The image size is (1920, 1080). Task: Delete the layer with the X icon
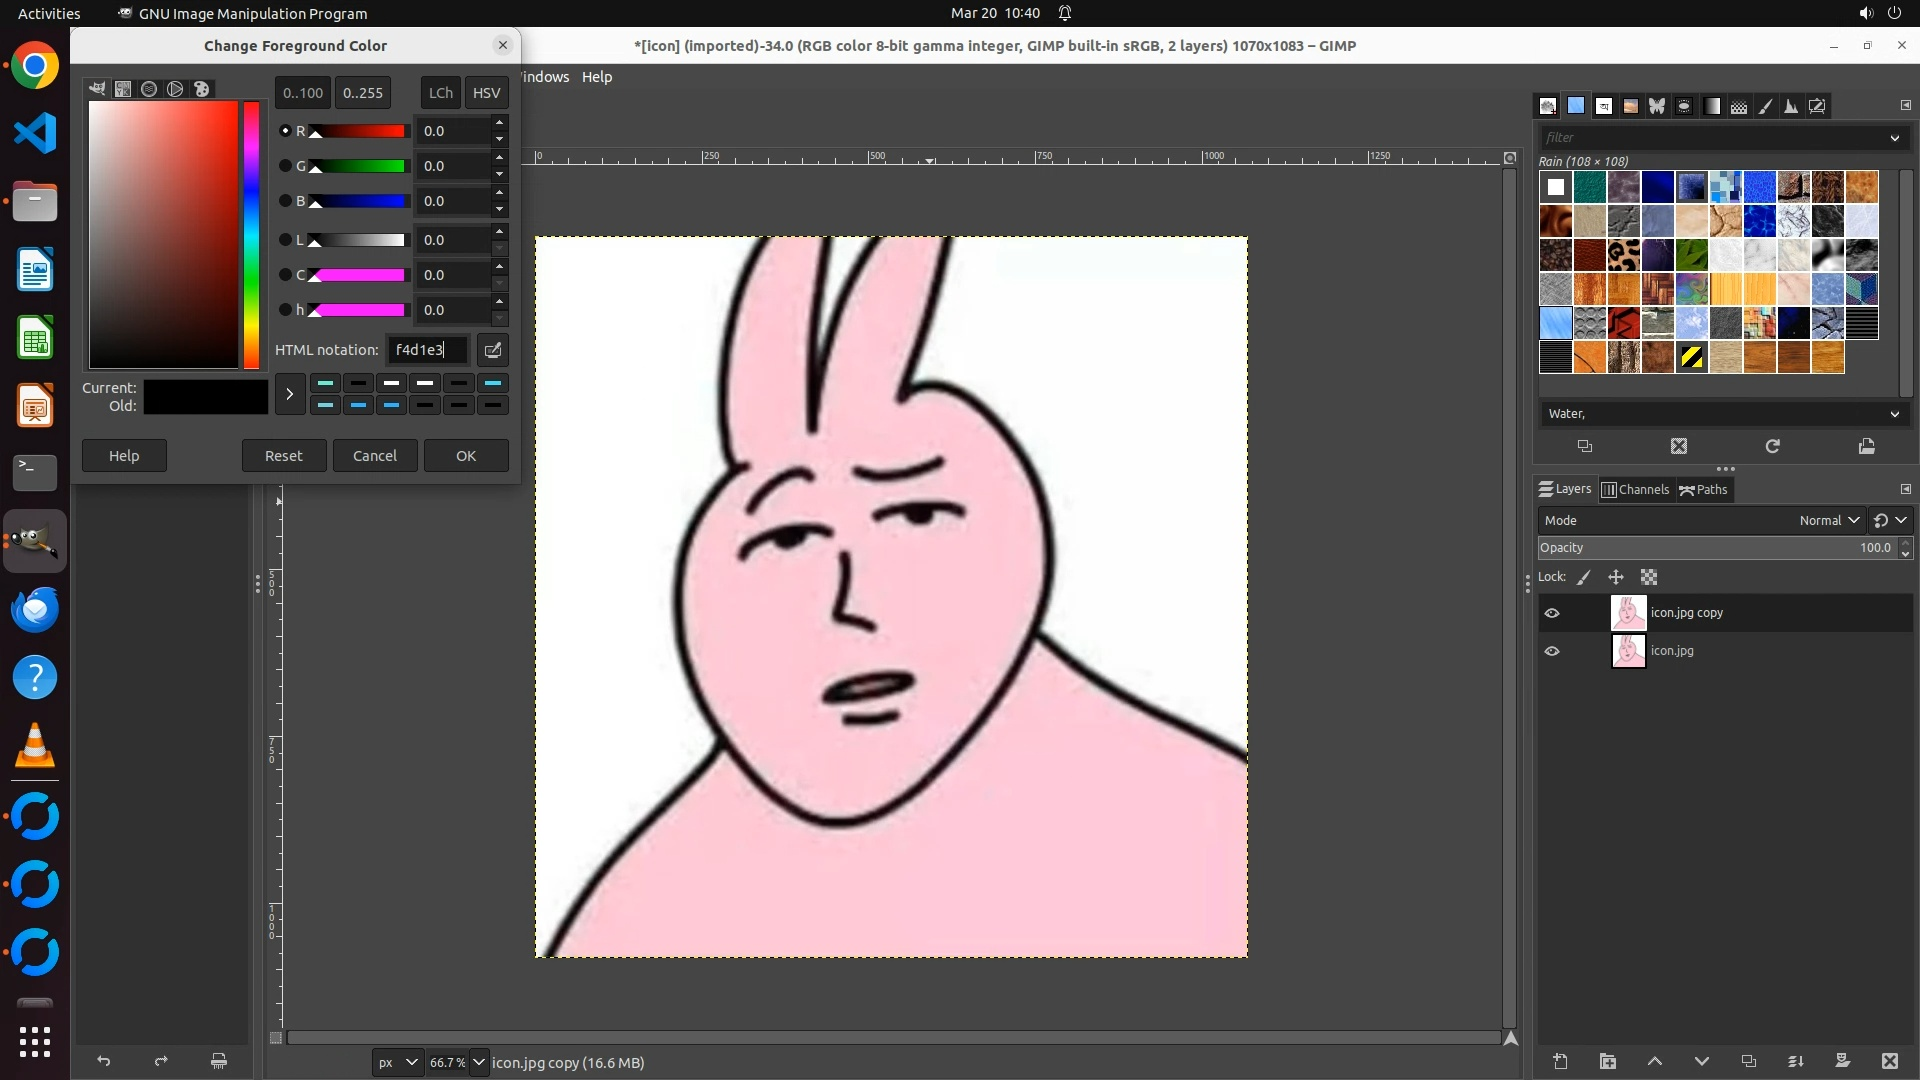1889,1061
